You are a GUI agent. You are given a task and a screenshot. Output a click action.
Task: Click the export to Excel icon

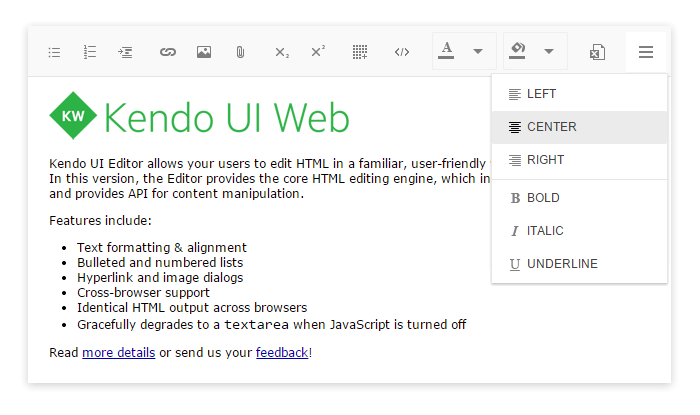click(x=597, y=52)
